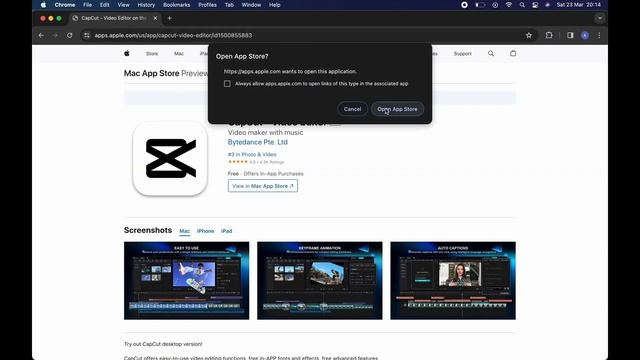Open the Window menu

[x=251, y=5]
